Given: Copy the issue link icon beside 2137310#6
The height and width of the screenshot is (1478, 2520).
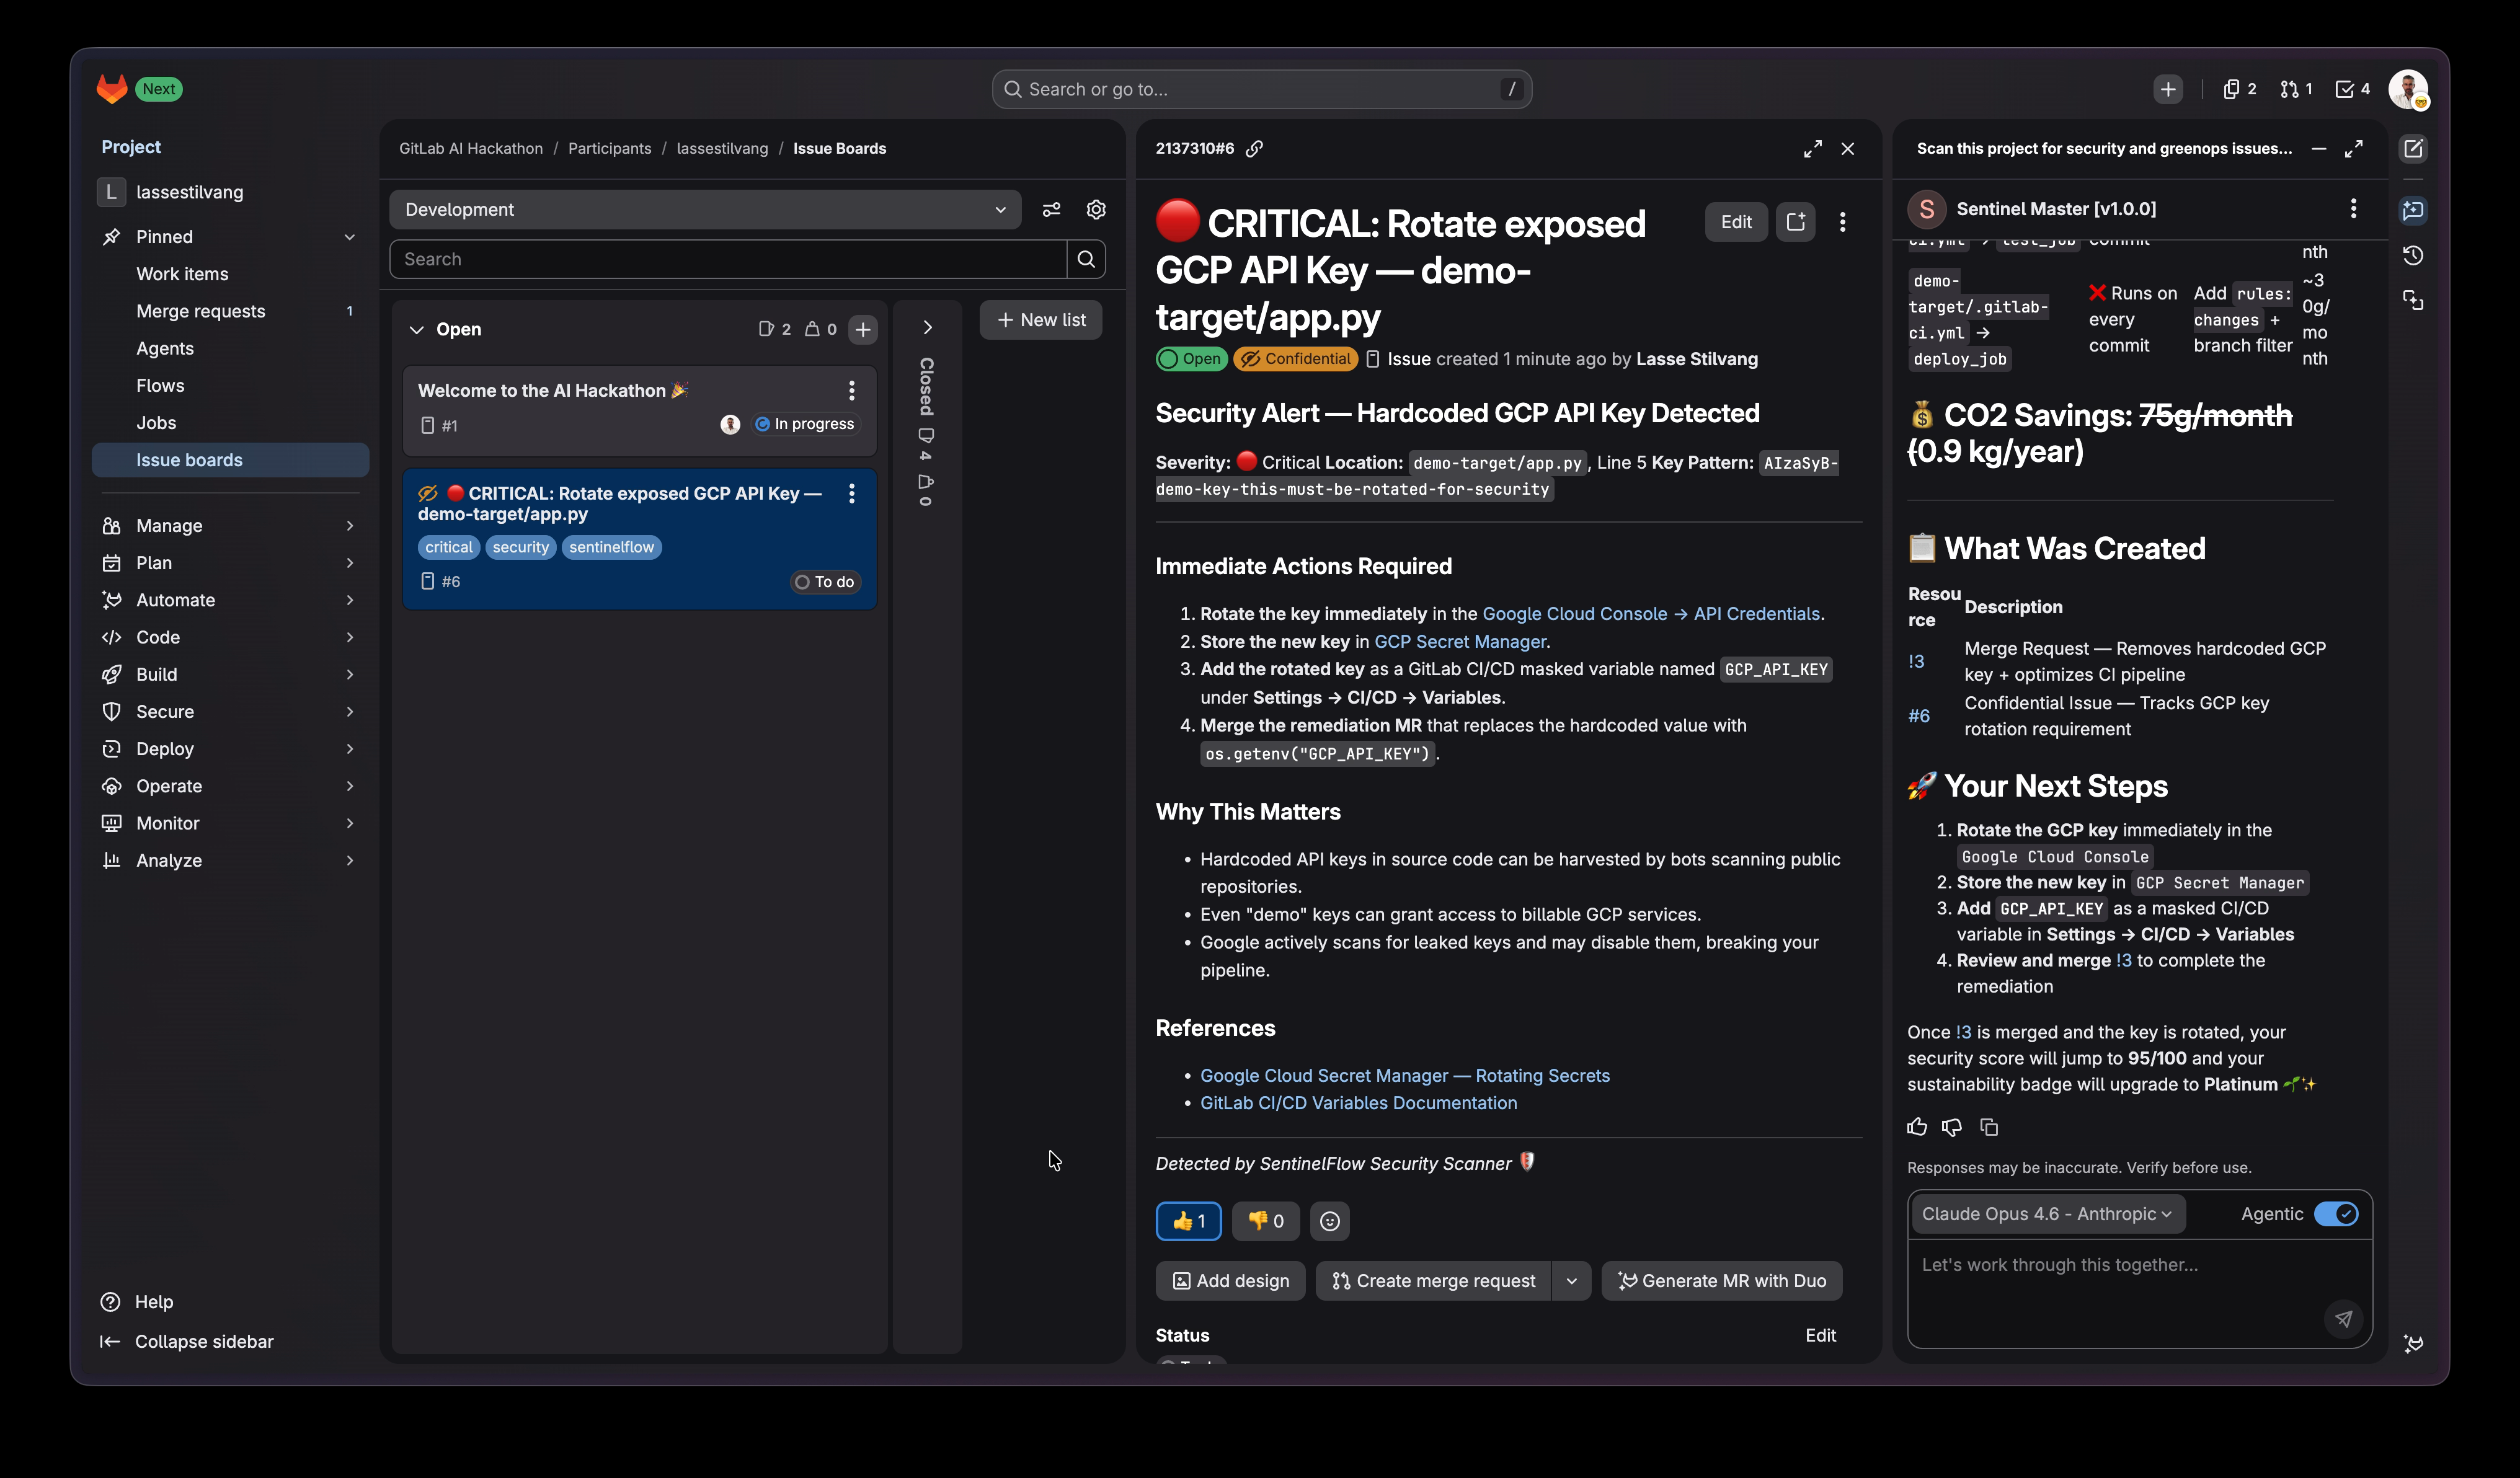Looking at the screenshot, I should [x=1254, y=148].
